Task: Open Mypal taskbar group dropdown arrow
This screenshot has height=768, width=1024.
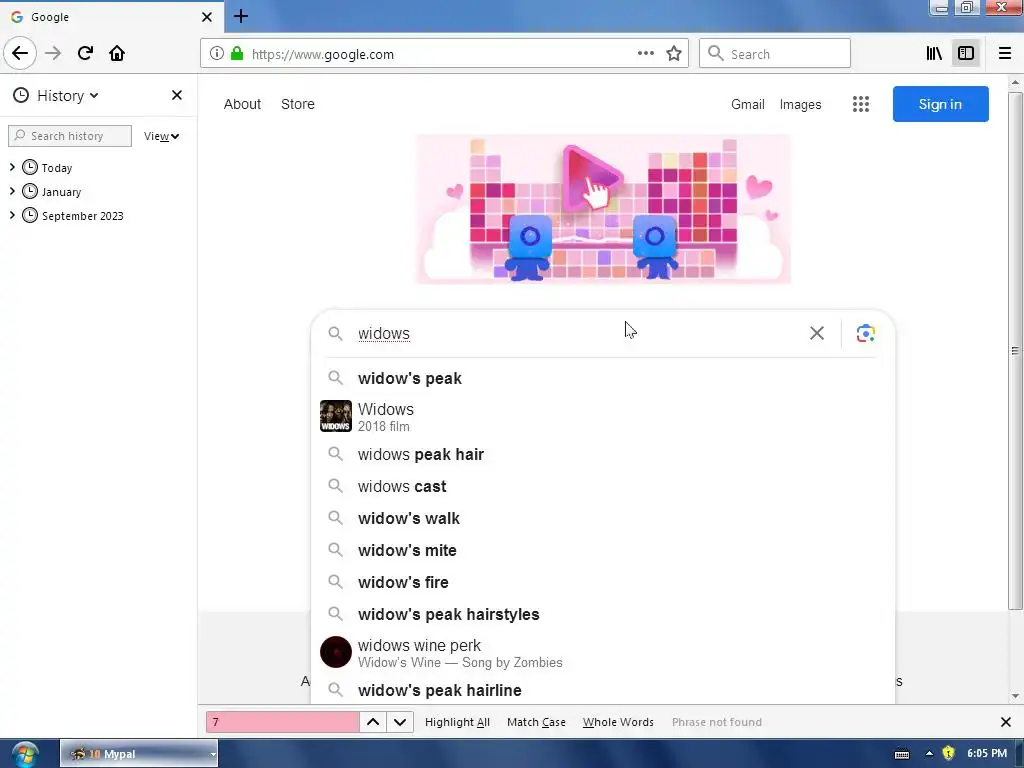Action: tap(212, 754)
